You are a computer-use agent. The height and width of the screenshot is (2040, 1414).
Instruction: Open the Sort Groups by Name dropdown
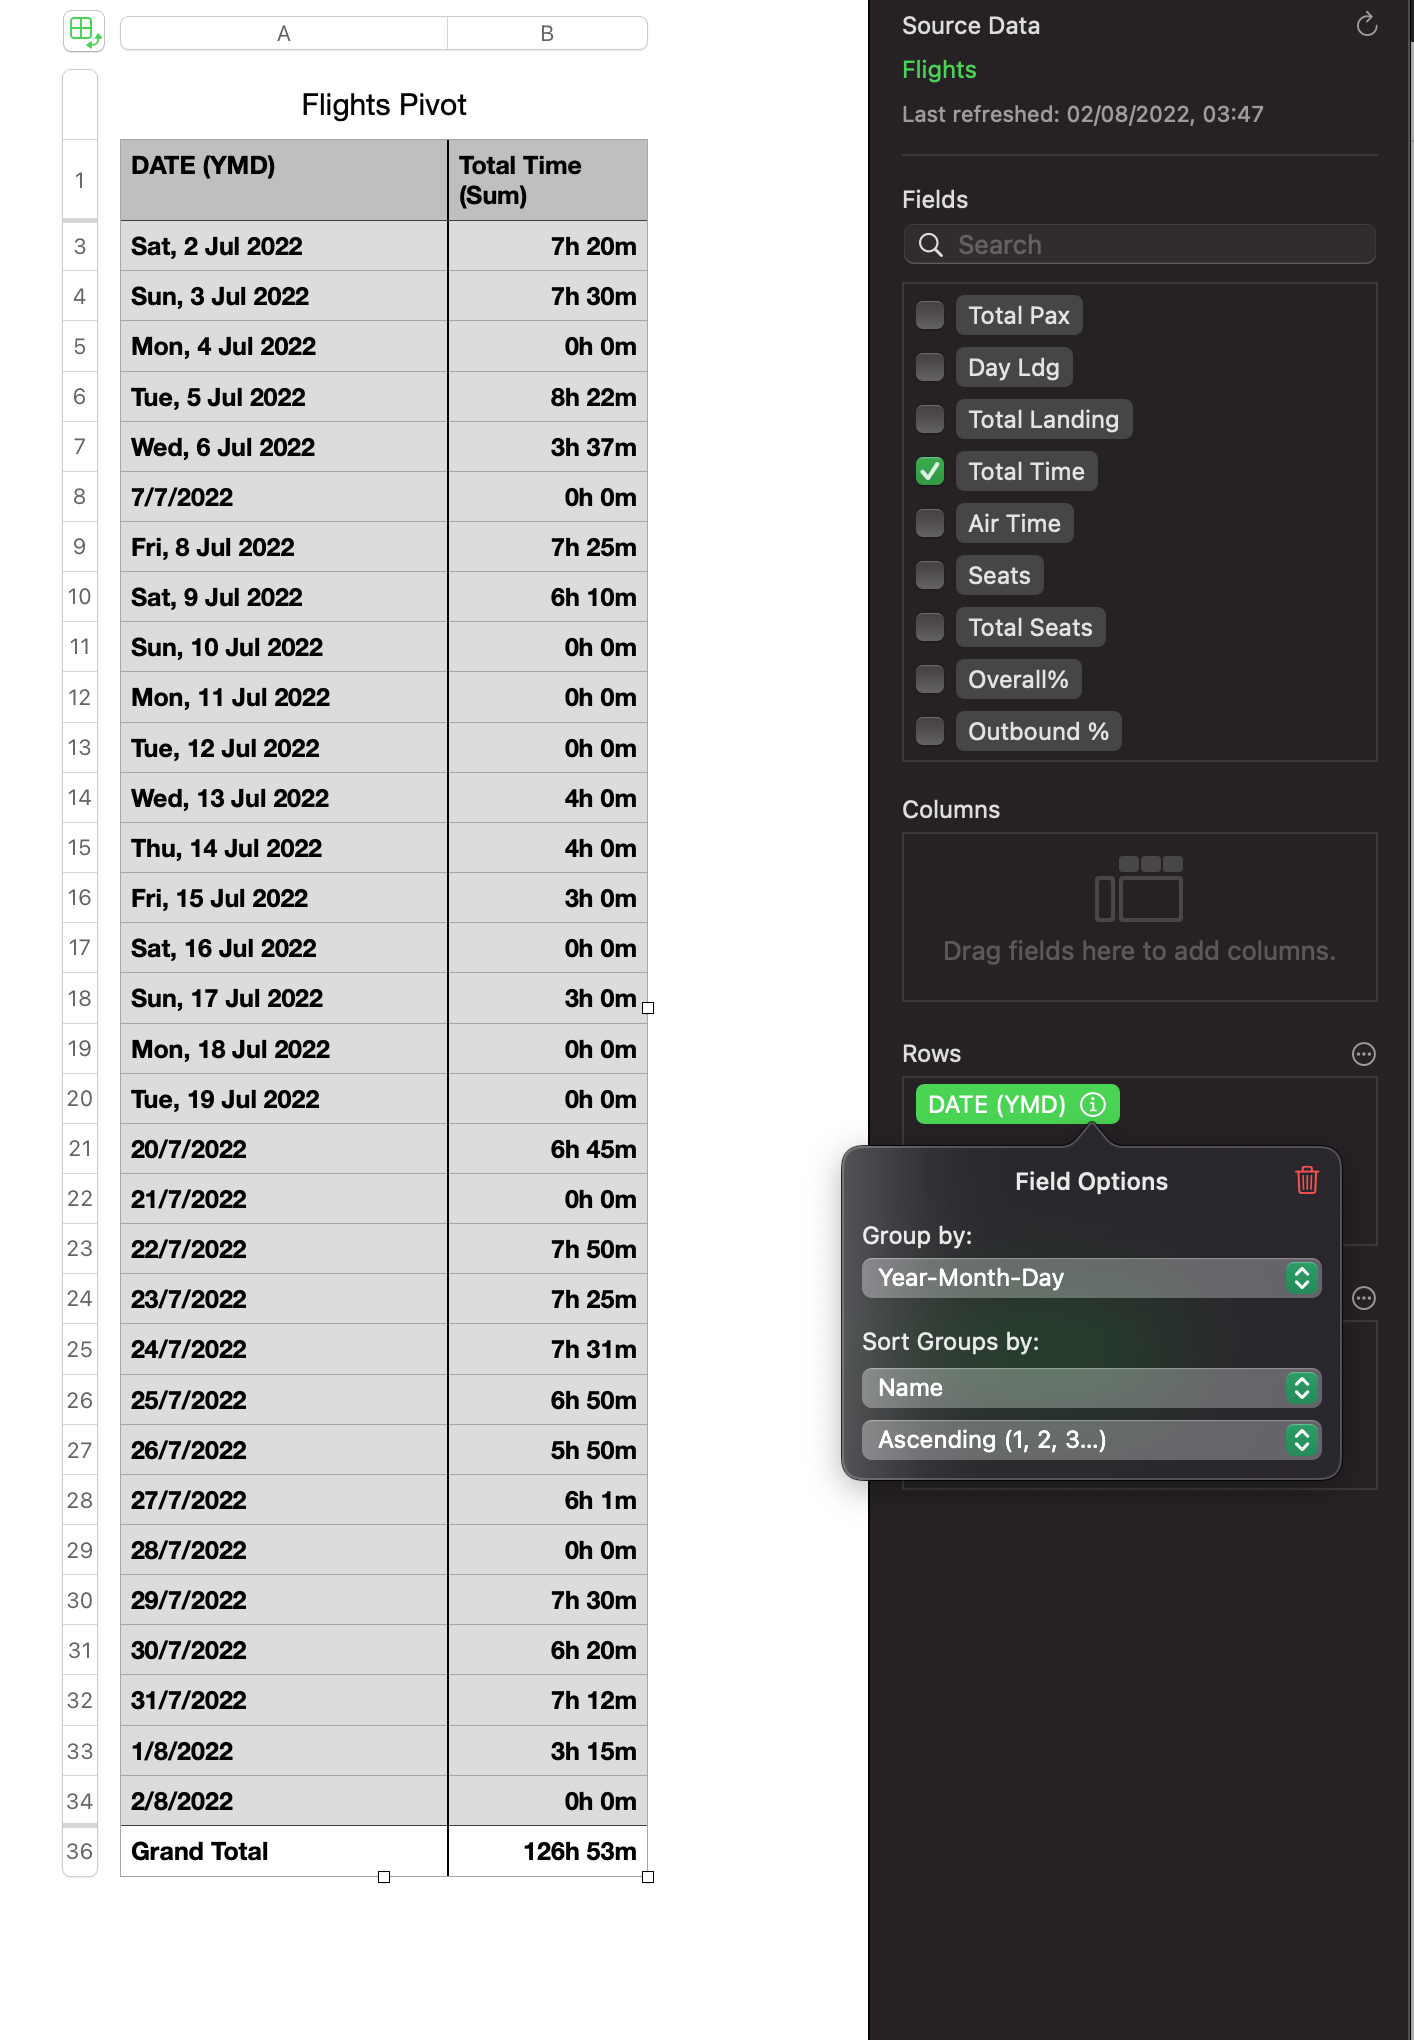1091,1388
